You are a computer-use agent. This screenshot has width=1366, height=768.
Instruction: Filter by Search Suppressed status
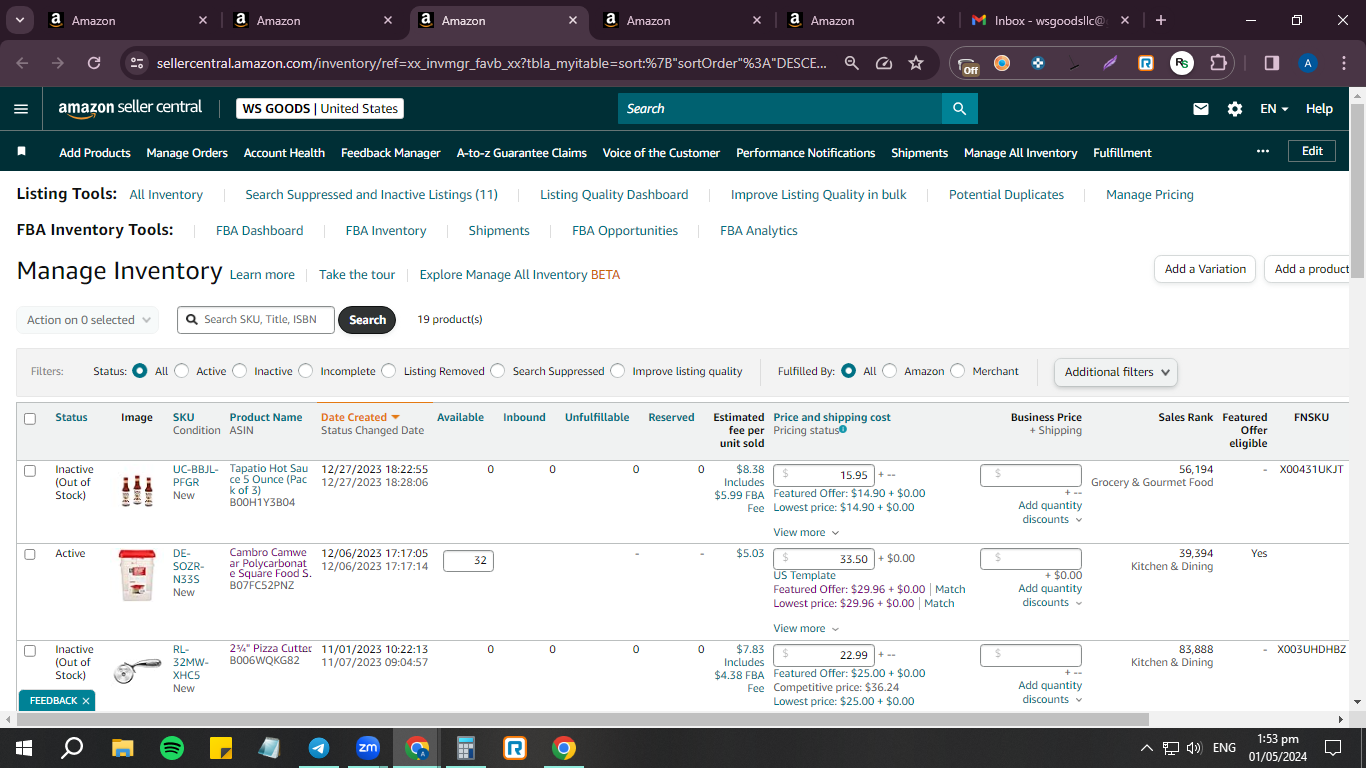pyautogui.click(x=498, y=371)
